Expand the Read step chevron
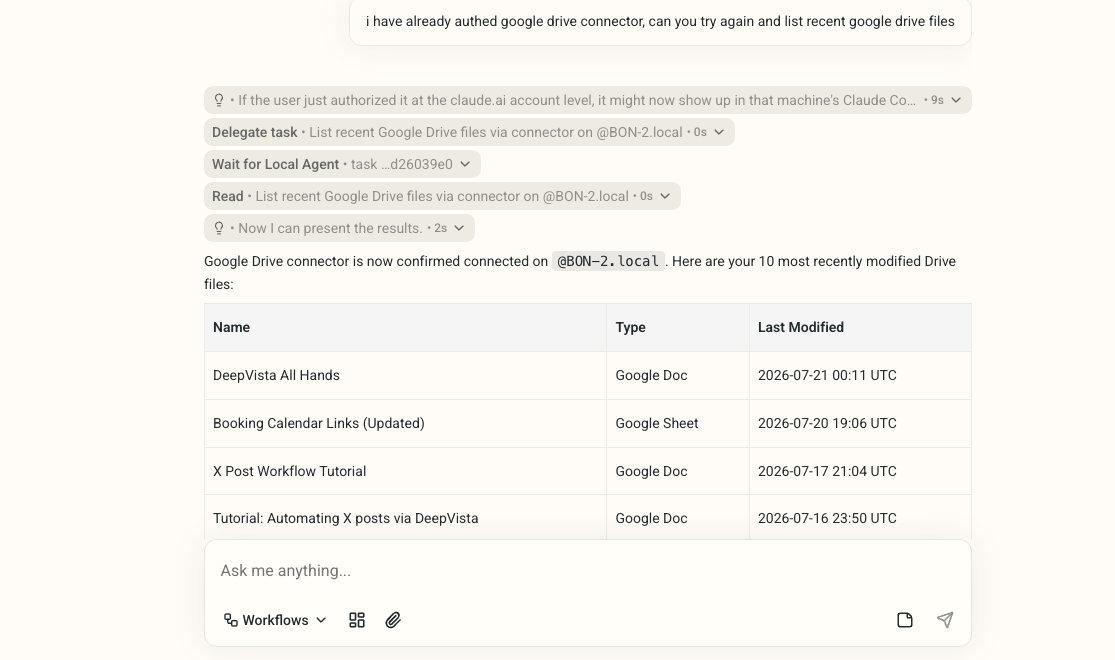1115x660 pixels. point(665,196)
